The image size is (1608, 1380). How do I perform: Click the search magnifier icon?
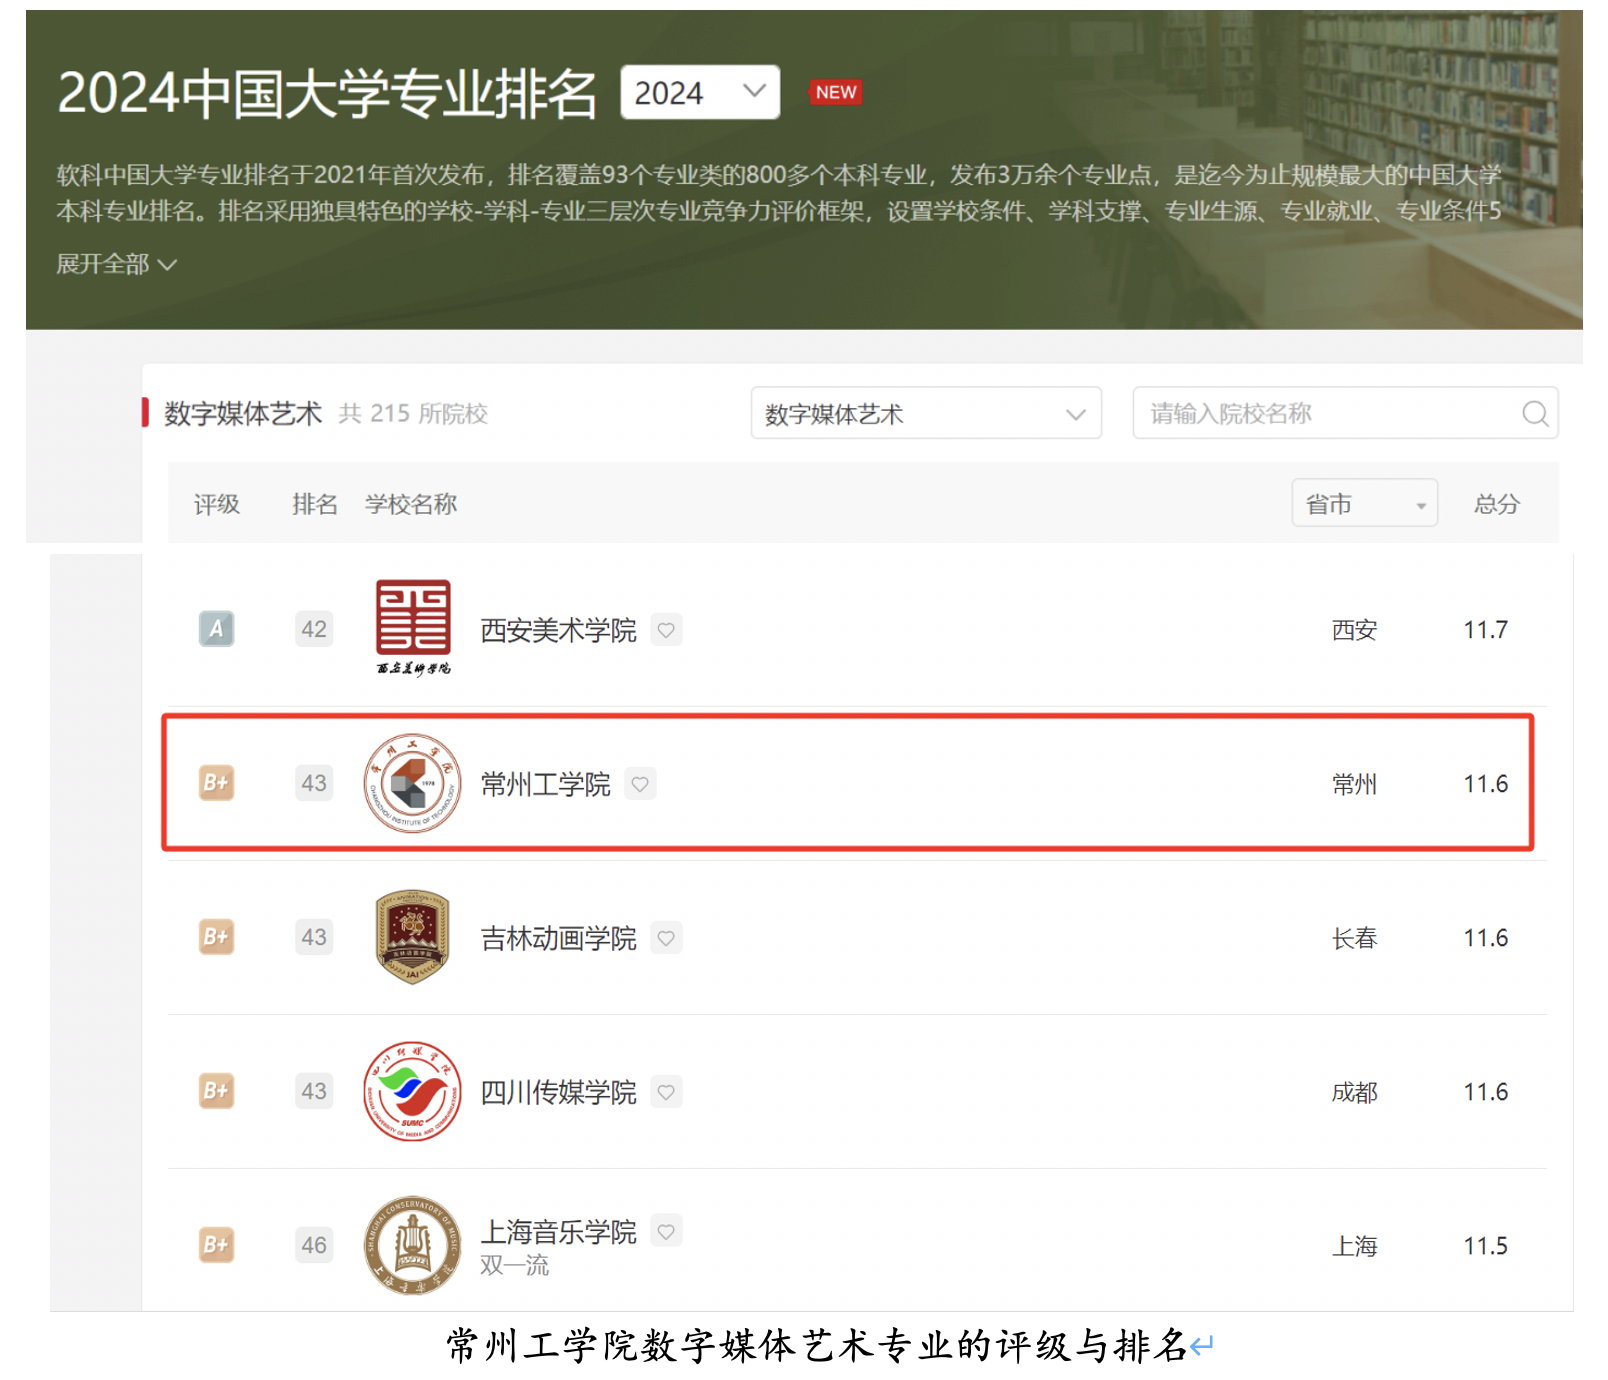pos(1534,413)
